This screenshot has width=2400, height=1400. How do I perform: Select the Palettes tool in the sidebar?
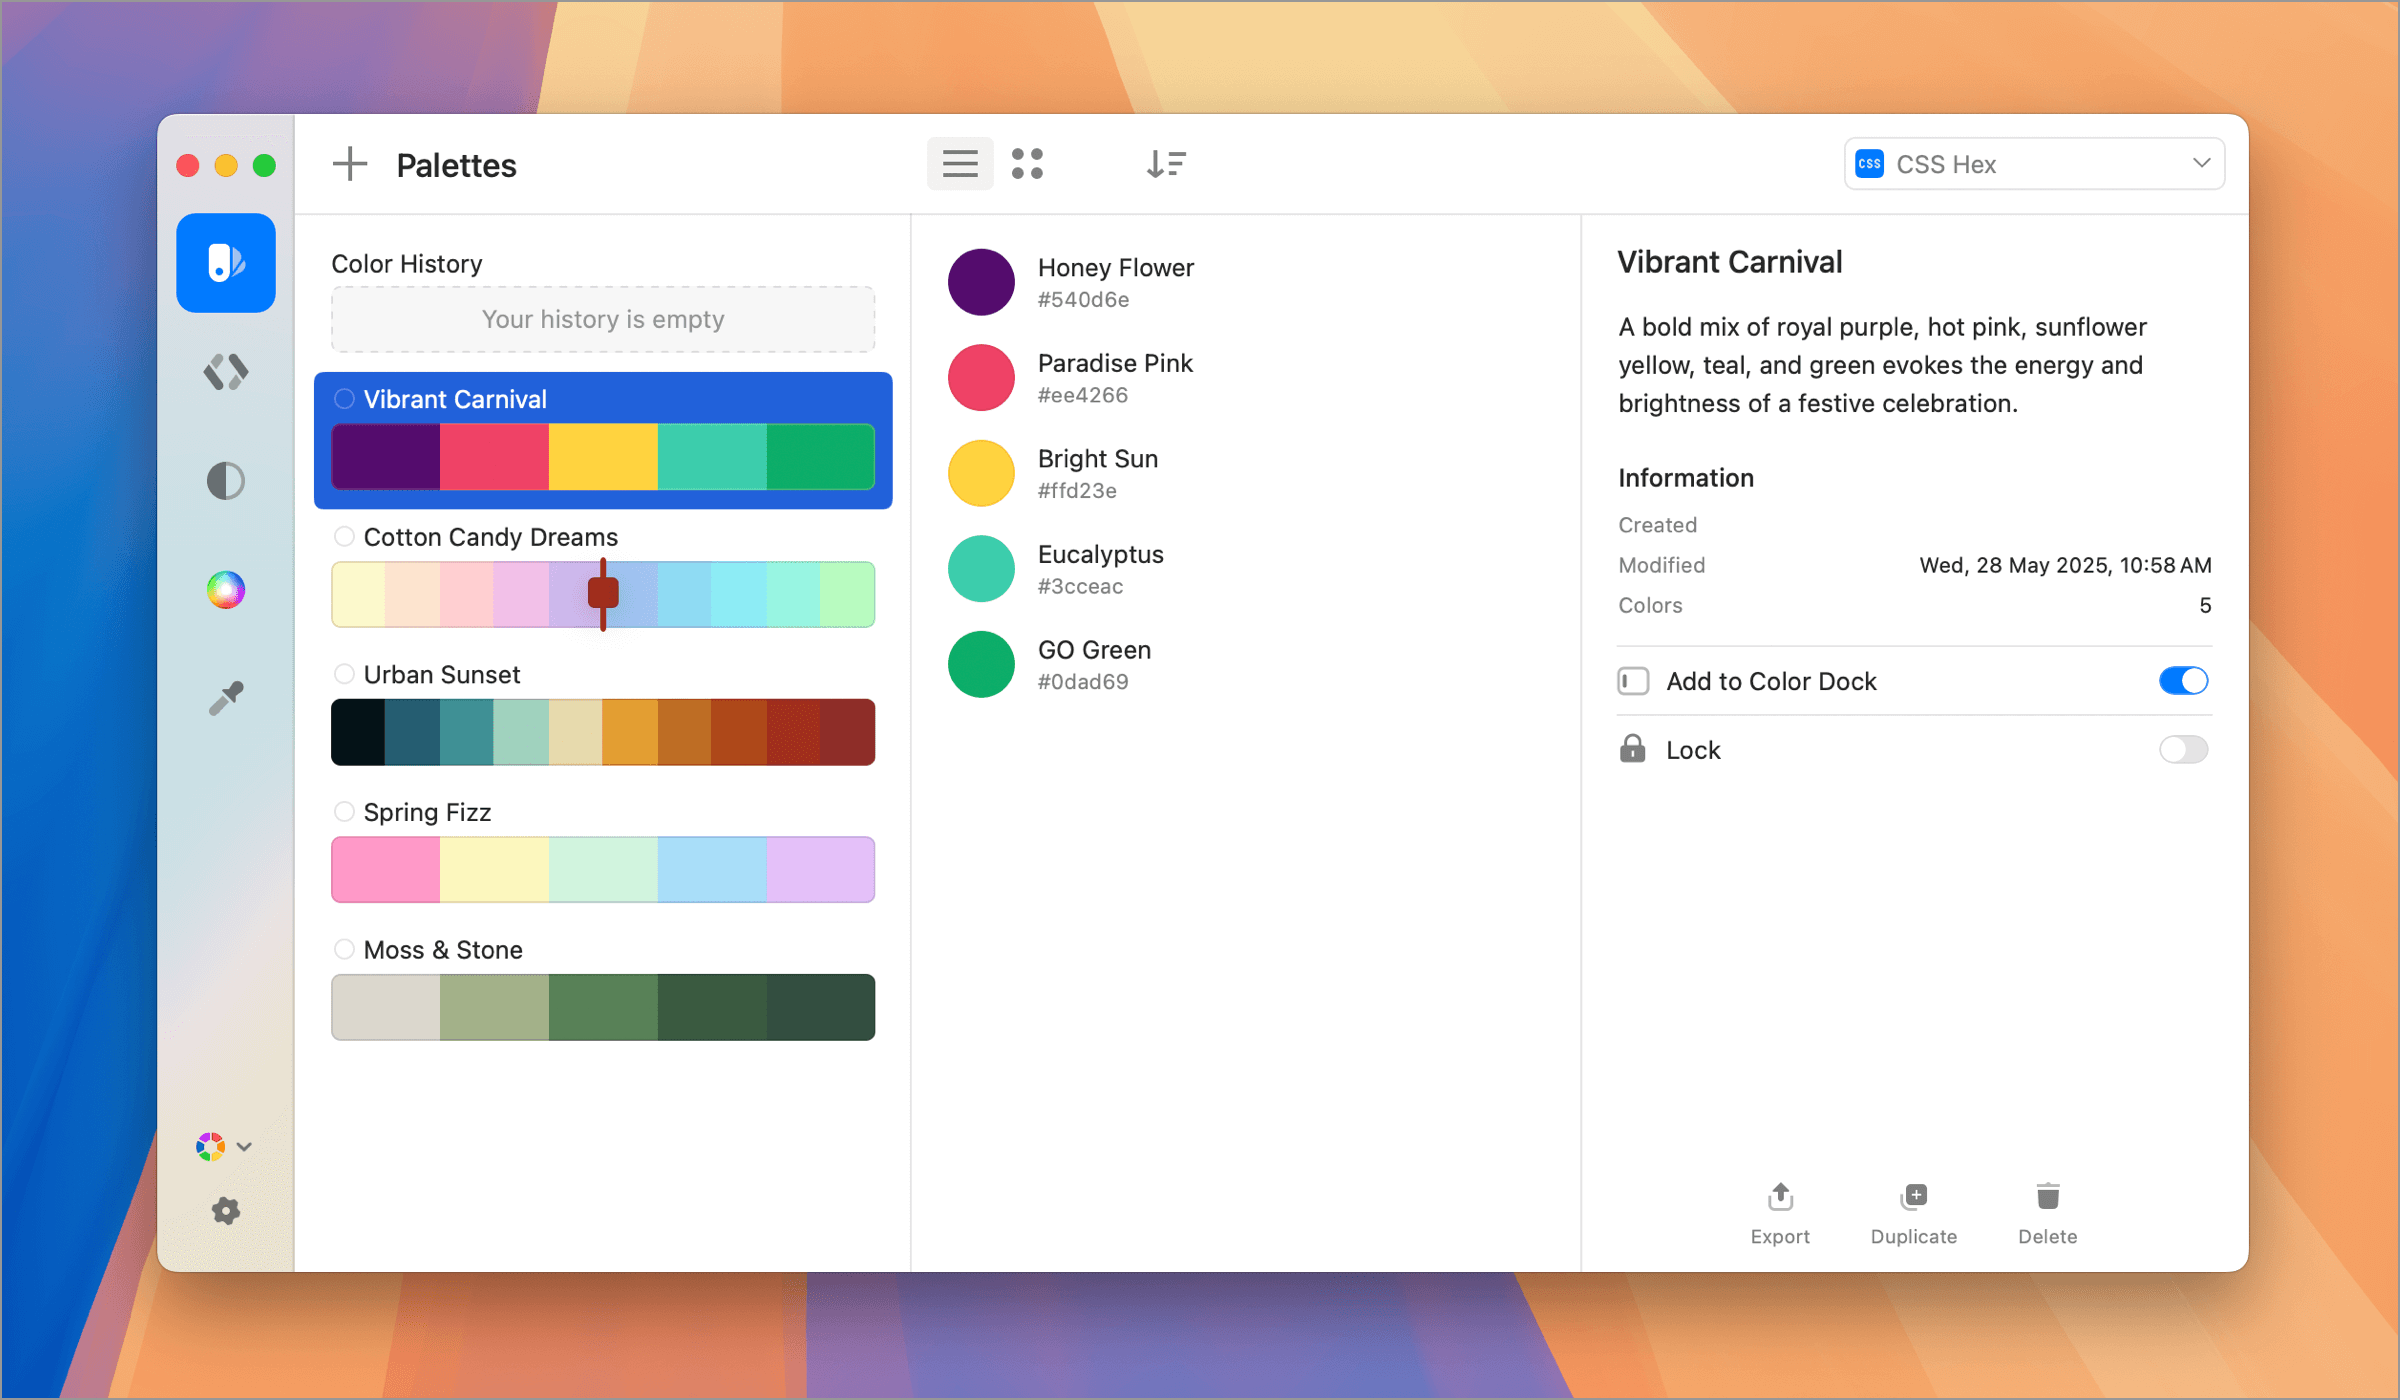[226, 263]
